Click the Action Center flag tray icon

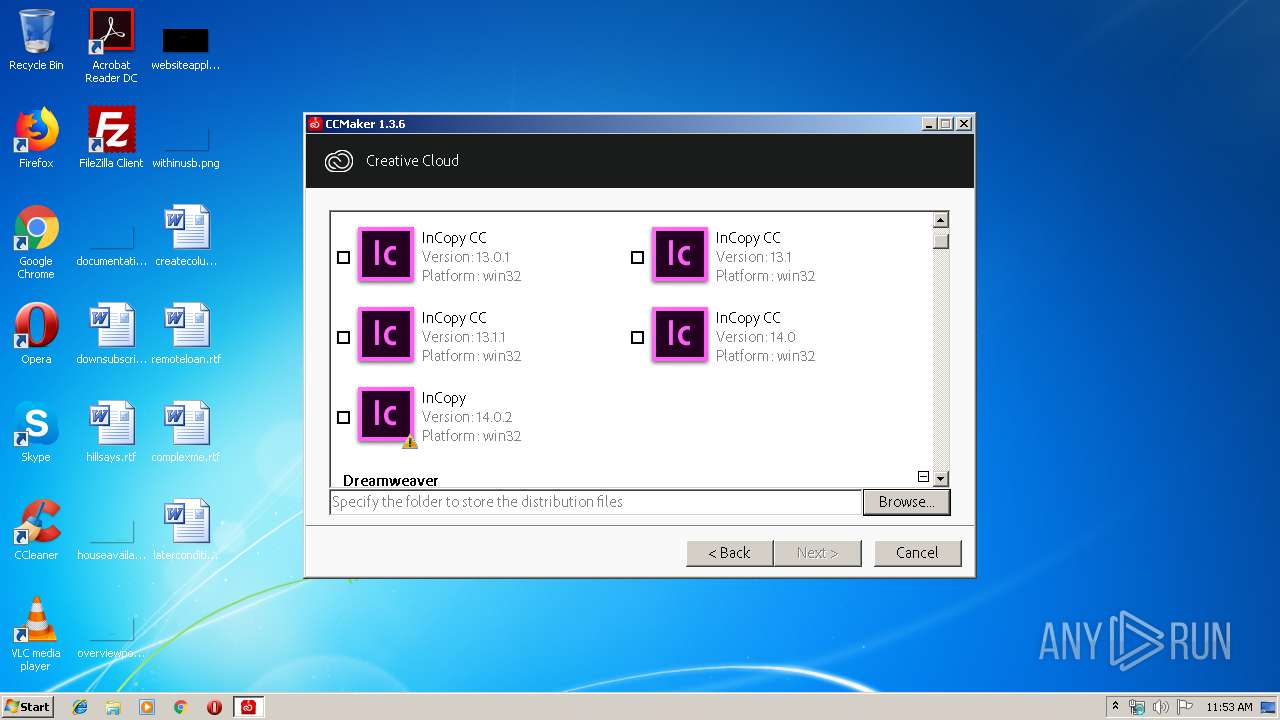coord(1184,707)
